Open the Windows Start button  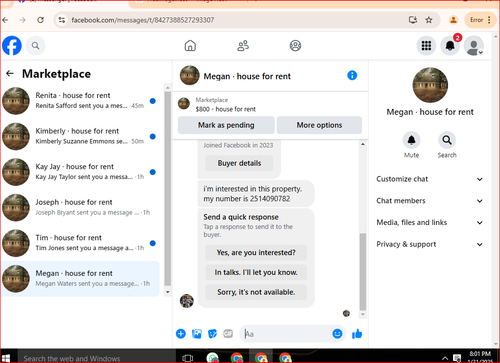pyautogui.click(x=6, y=358)
